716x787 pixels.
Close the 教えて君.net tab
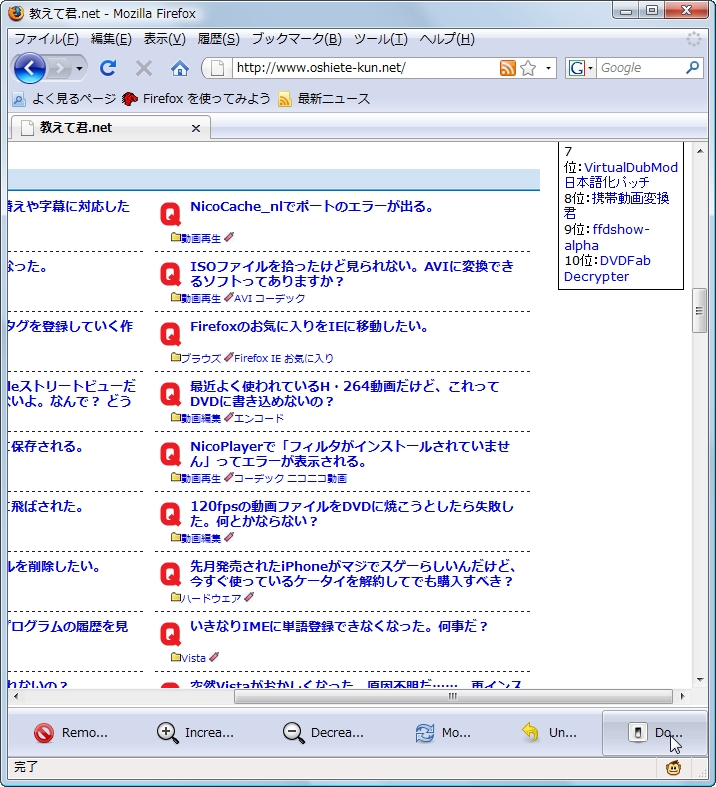[196, 128]
